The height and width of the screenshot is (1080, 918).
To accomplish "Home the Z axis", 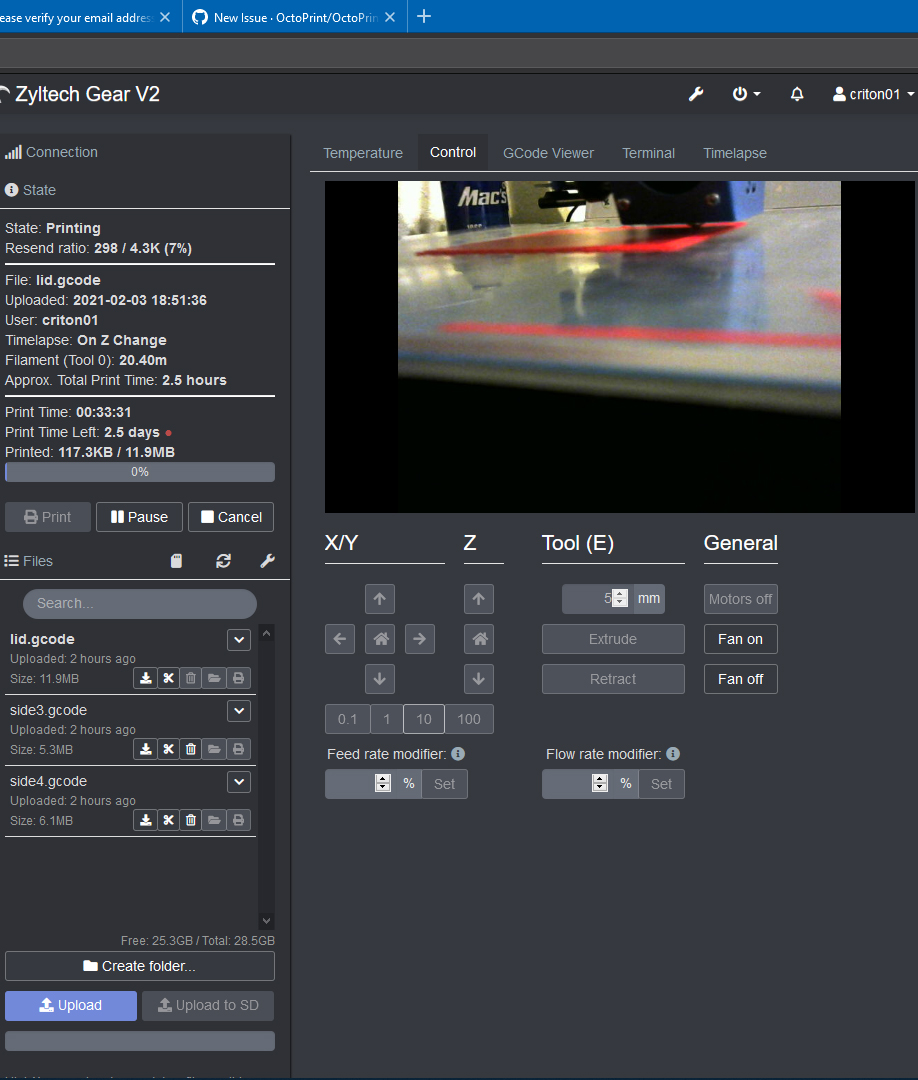I will 479,639.
